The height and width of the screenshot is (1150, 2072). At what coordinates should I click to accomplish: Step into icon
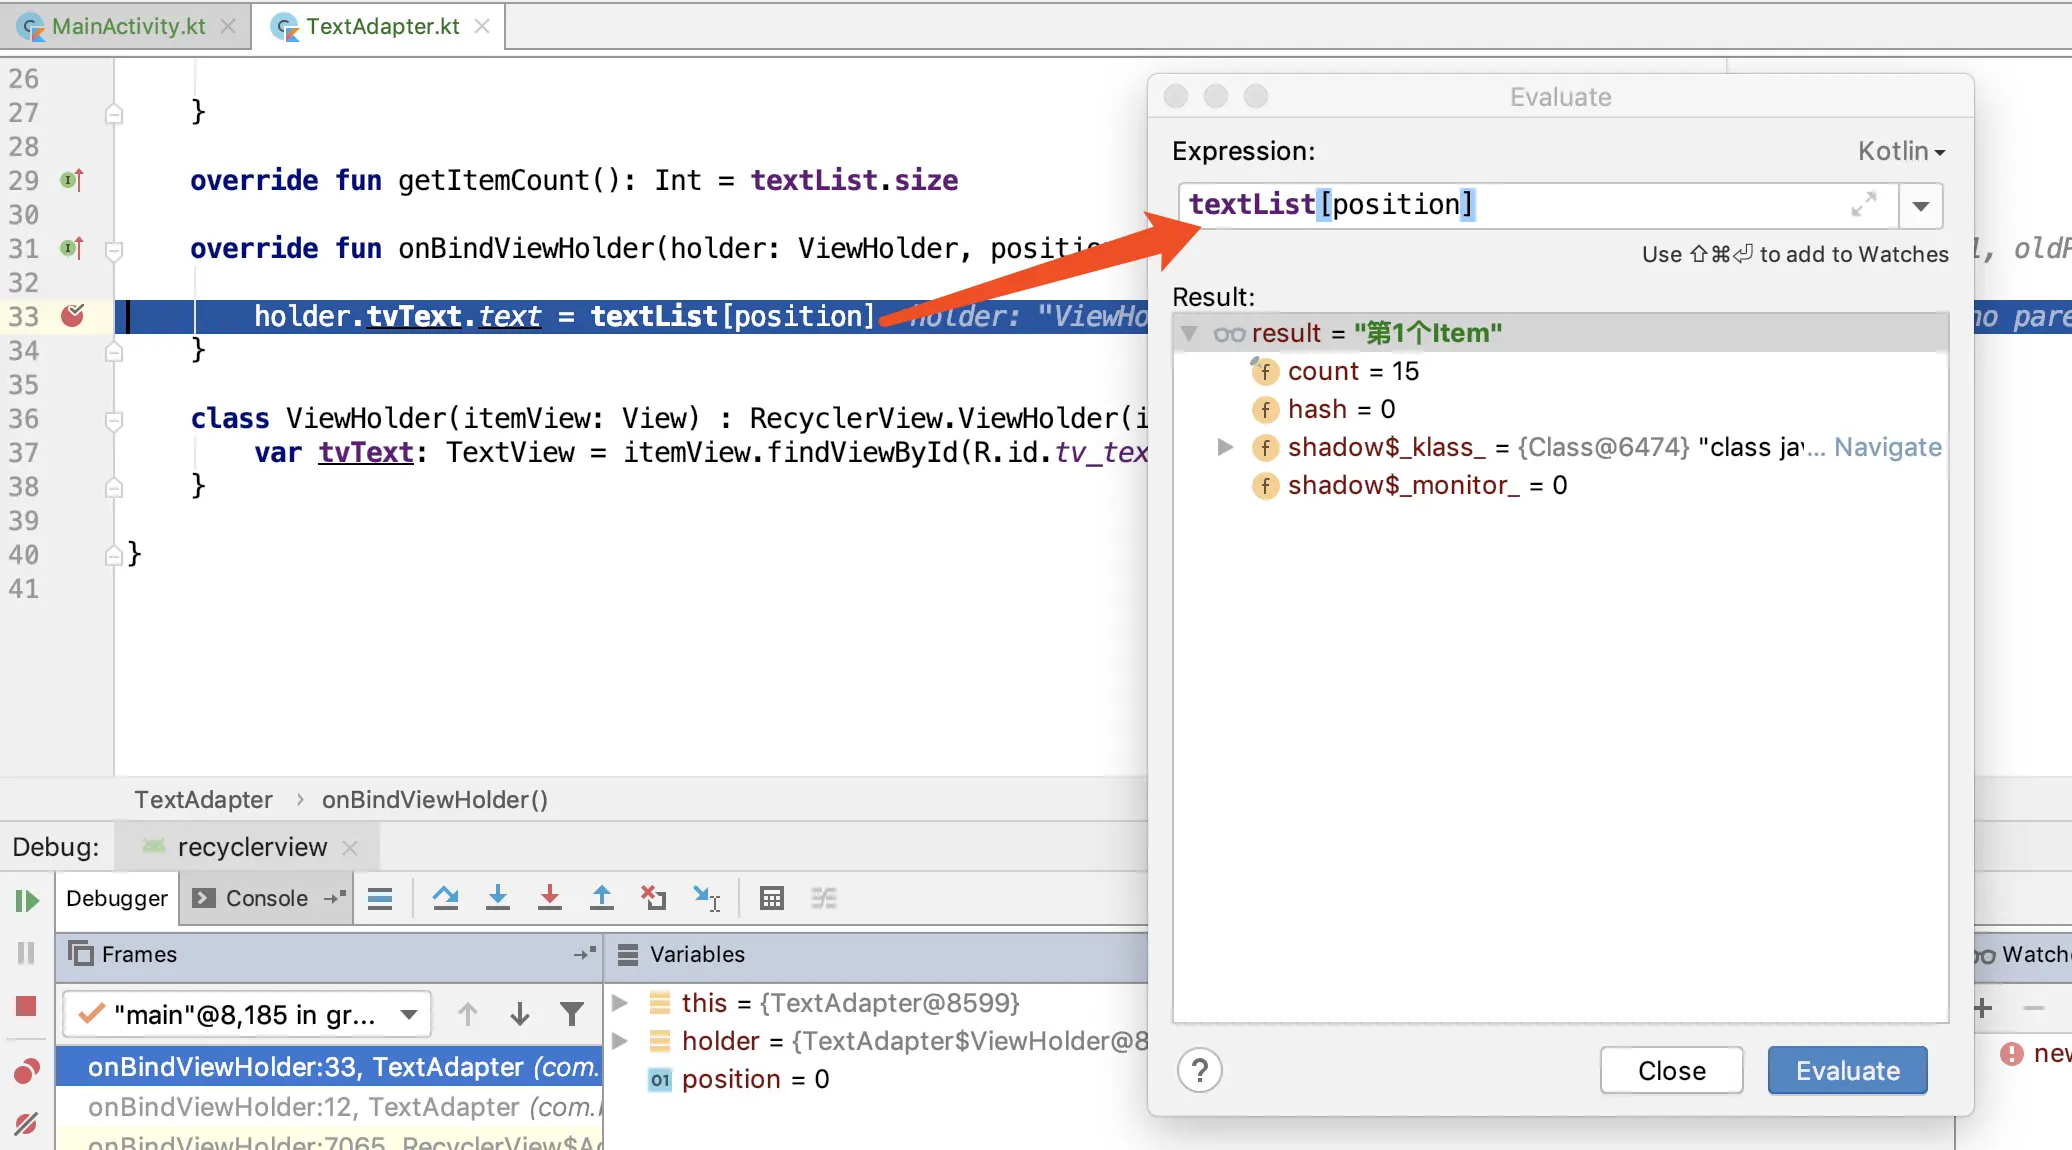click(498, 898)
